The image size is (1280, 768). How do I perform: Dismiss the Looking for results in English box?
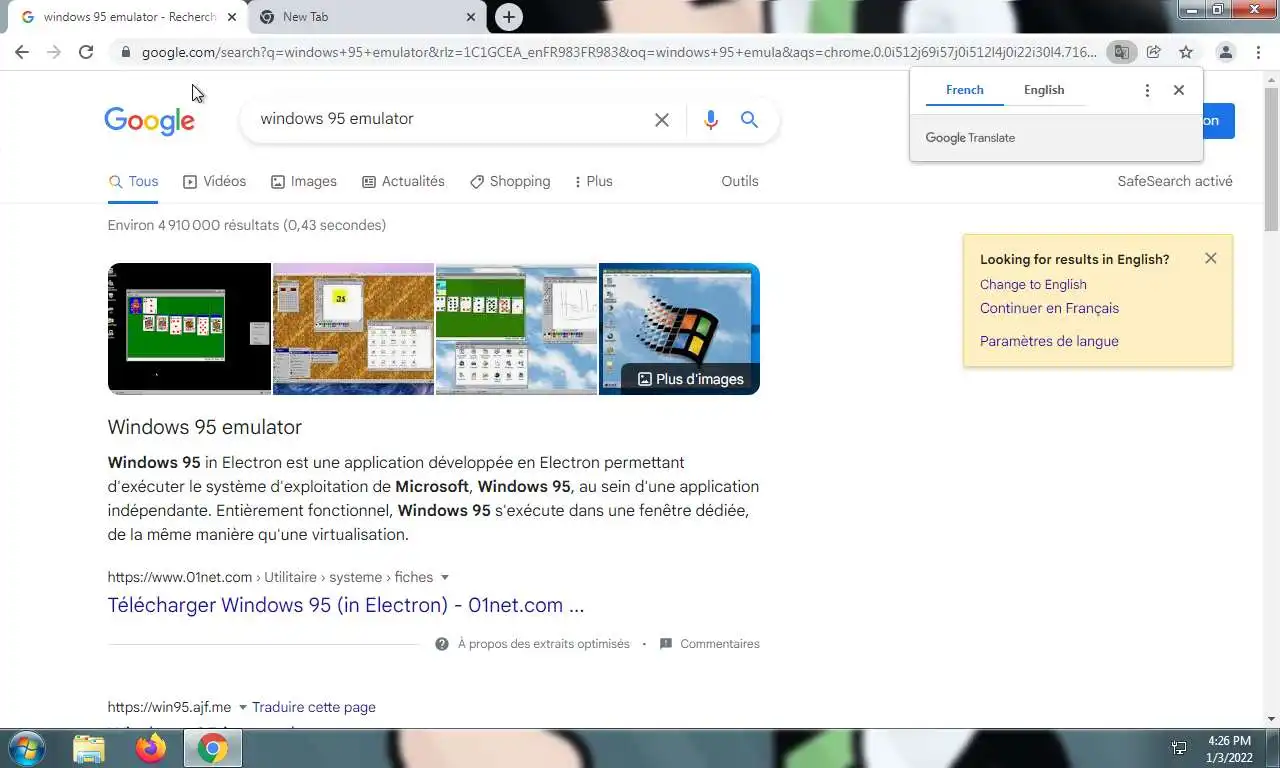pyautogui.click(x=1211, y=258)
